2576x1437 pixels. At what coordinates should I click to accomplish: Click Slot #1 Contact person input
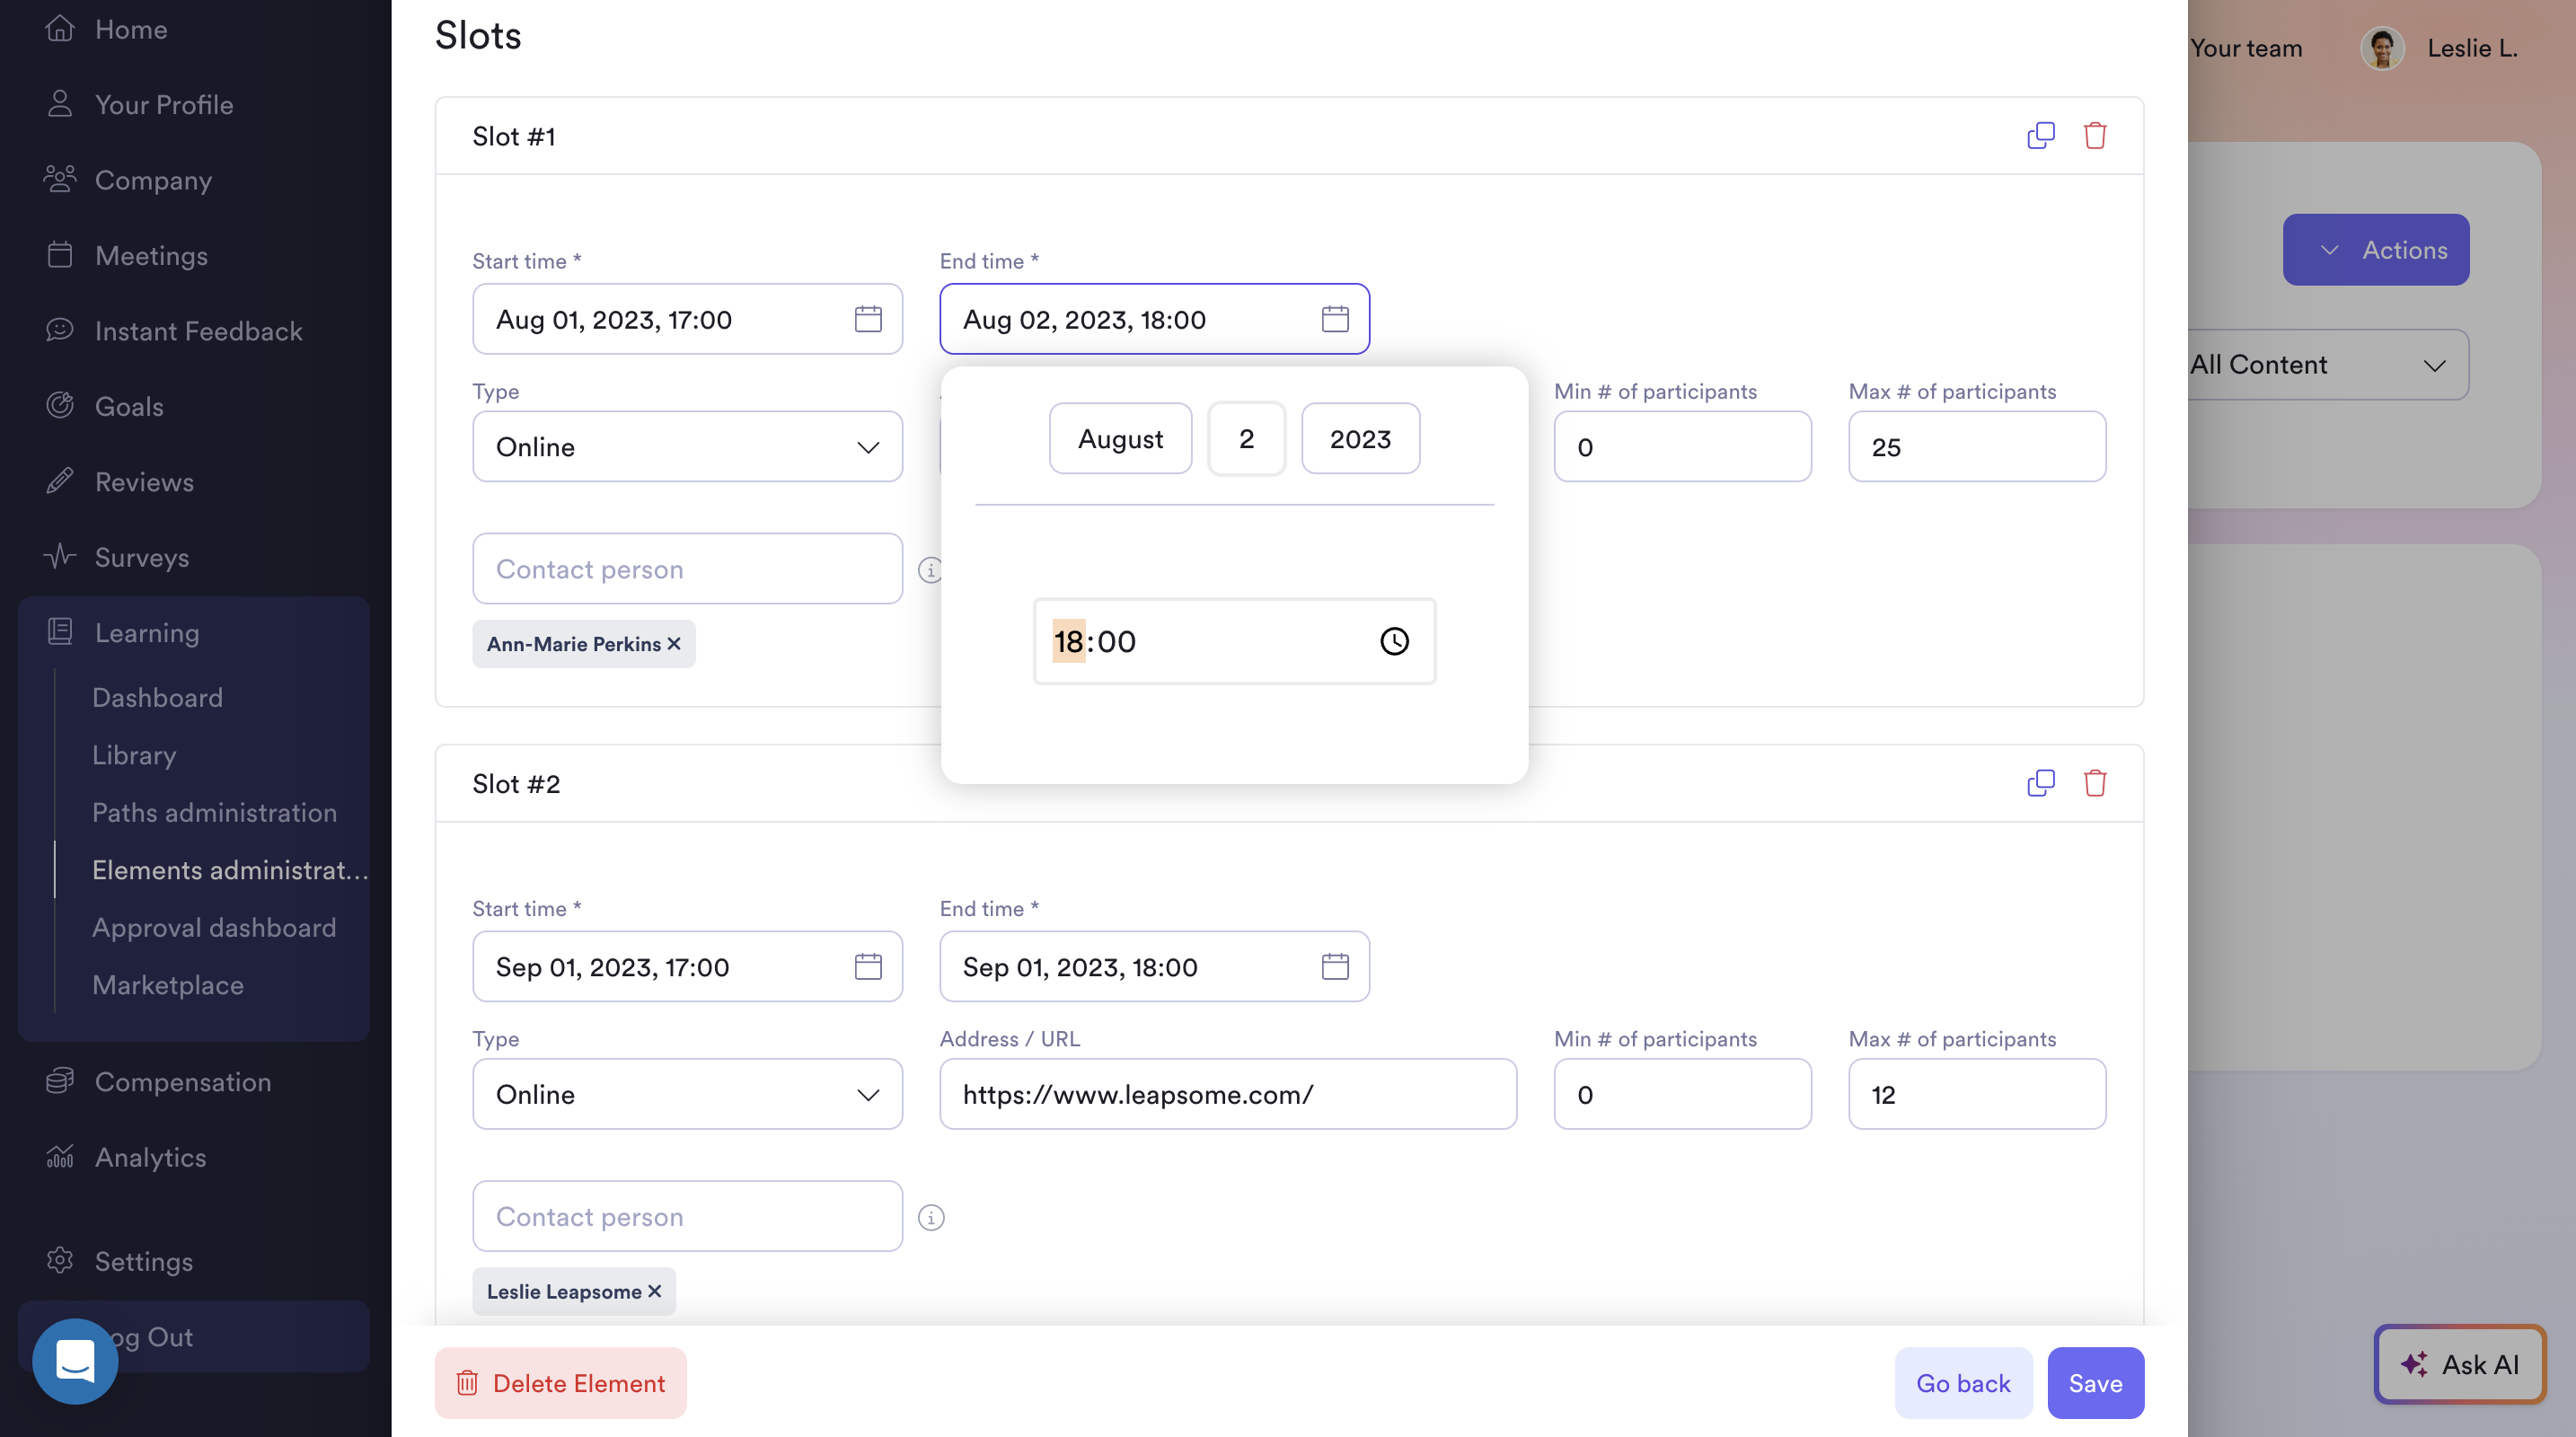pos(687,569)
